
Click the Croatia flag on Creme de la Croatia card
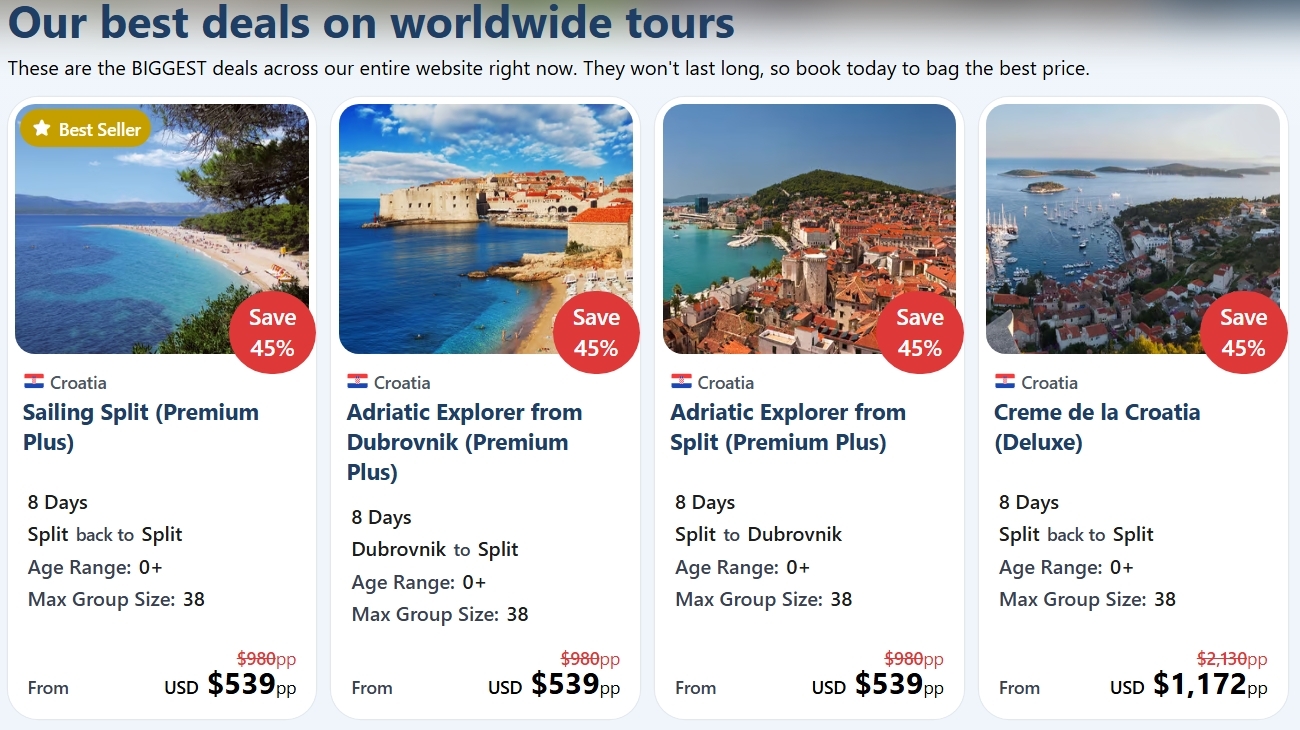(1005, 382)
